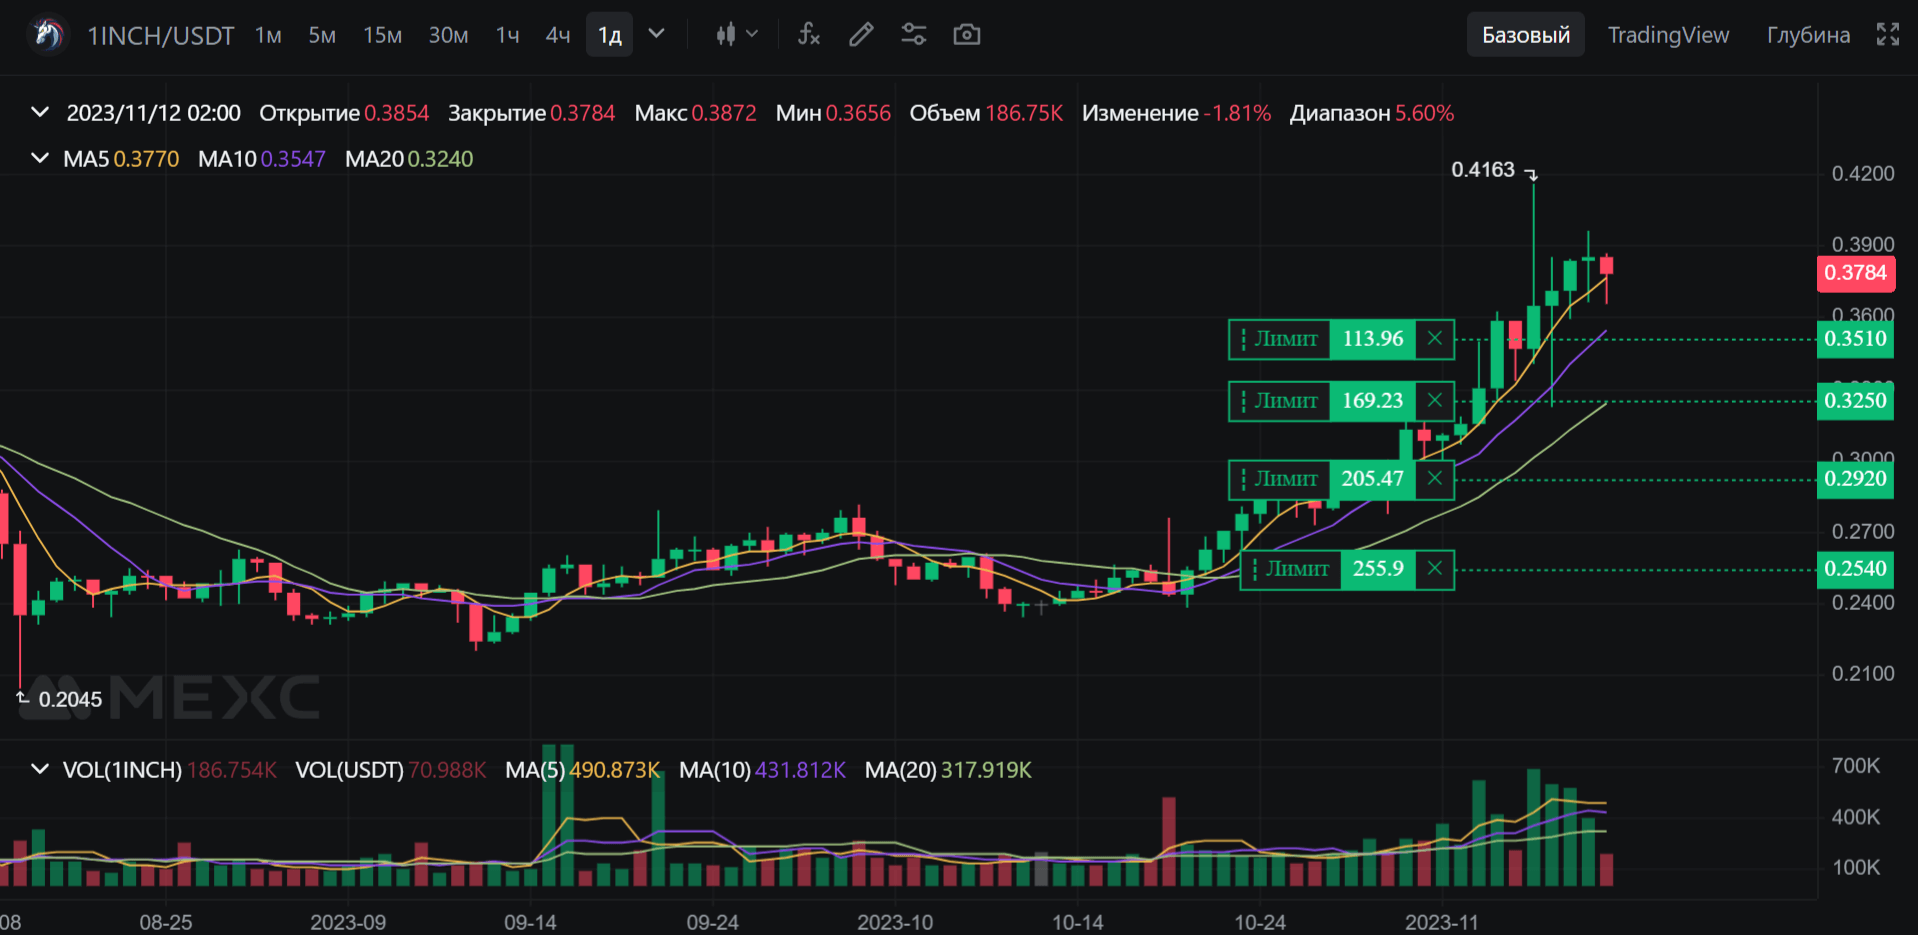Click the 0.2540 order price tag
This screenshot has width=1918, height=935.
1856,569
